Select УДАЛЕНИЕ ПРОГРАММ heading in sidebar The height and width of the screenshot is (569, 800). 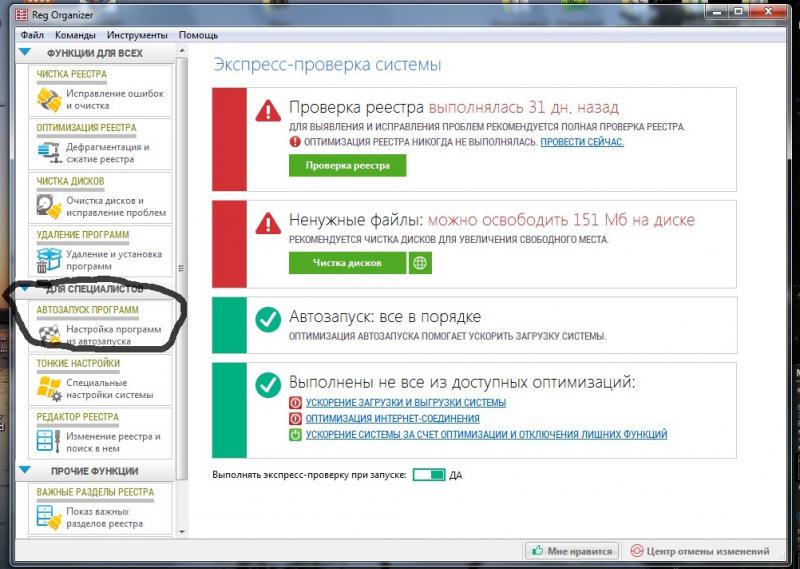click(83, 235)
